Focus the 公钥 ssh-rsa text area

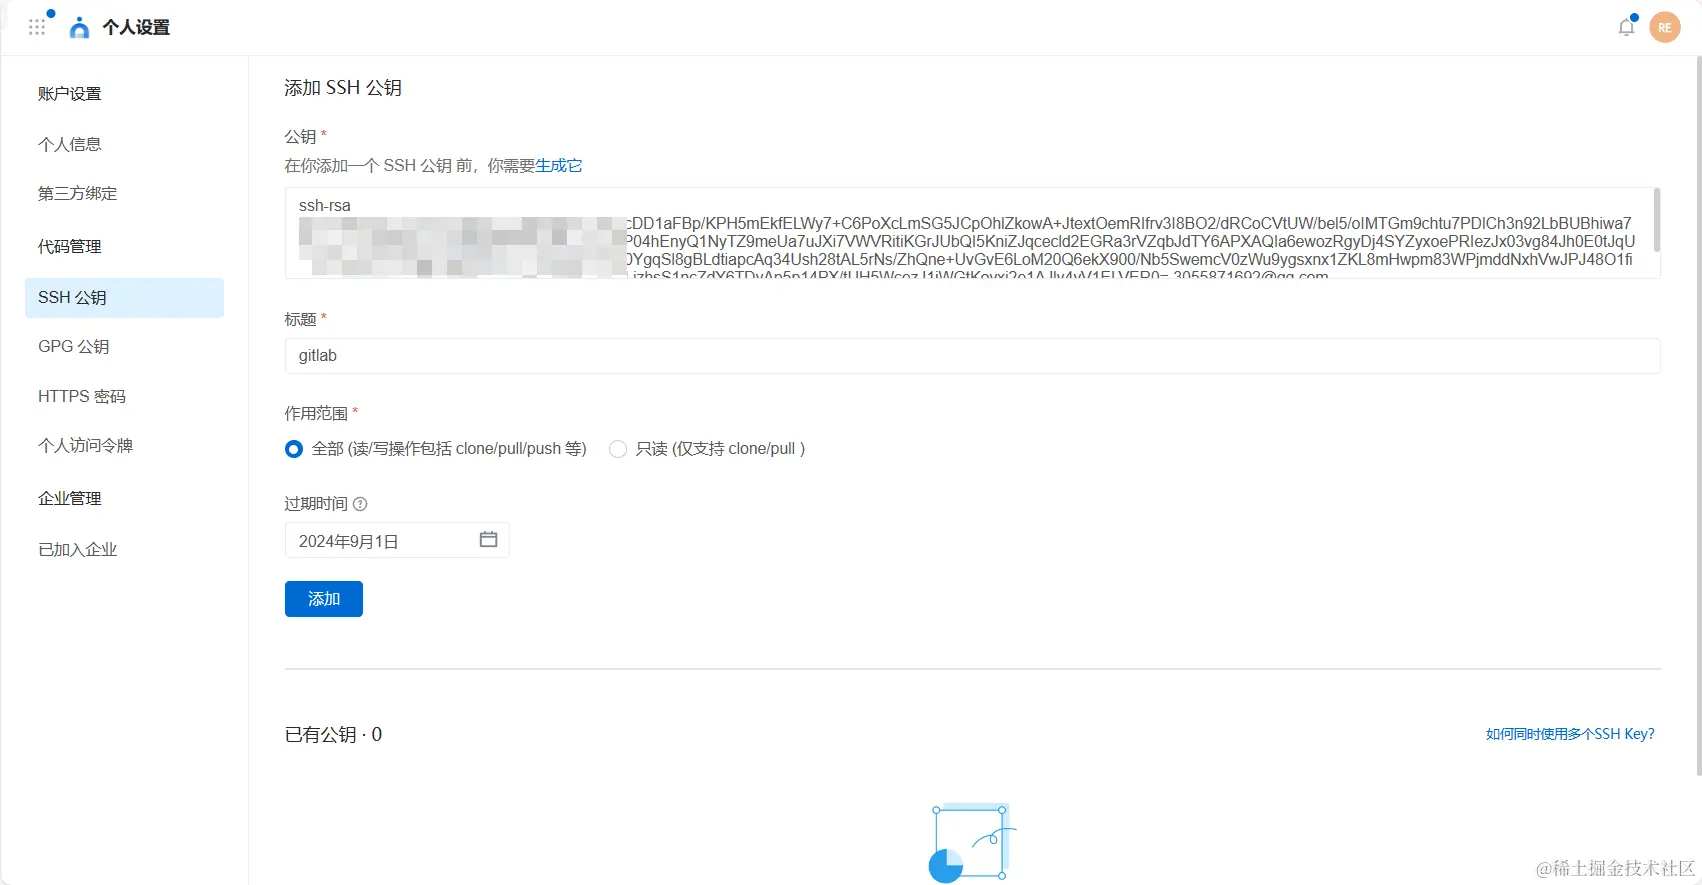tap(972, 233)
